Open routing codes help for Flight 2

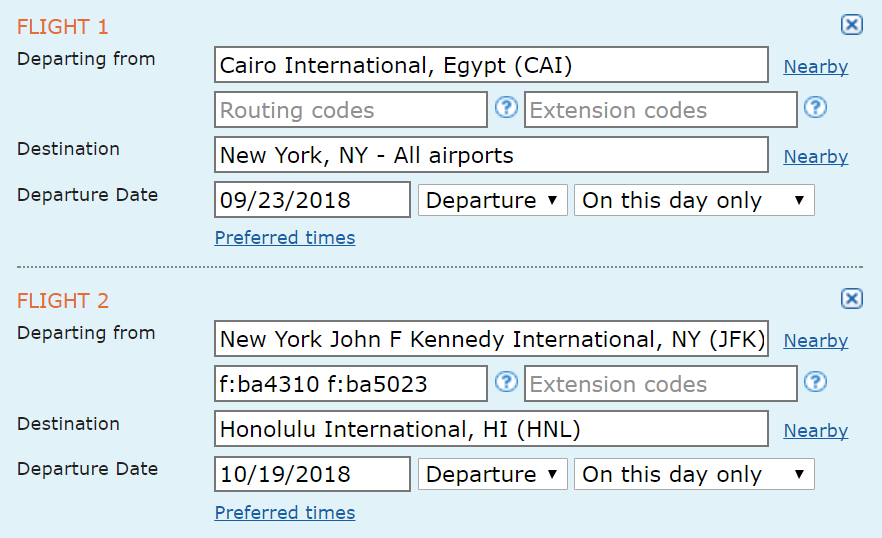(506, 382)
